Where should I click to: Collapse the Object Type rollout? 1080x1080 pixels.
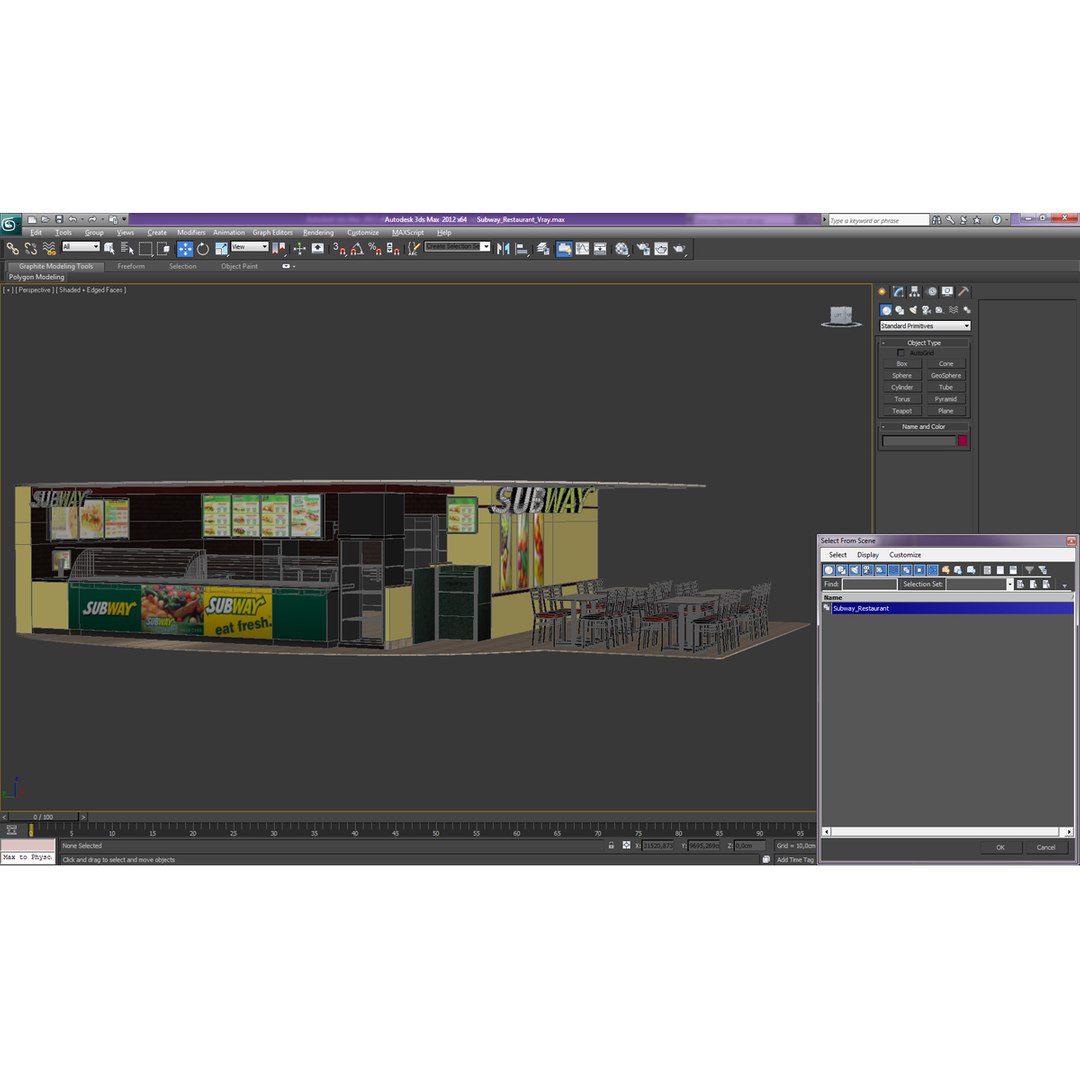tap(924, 342)
